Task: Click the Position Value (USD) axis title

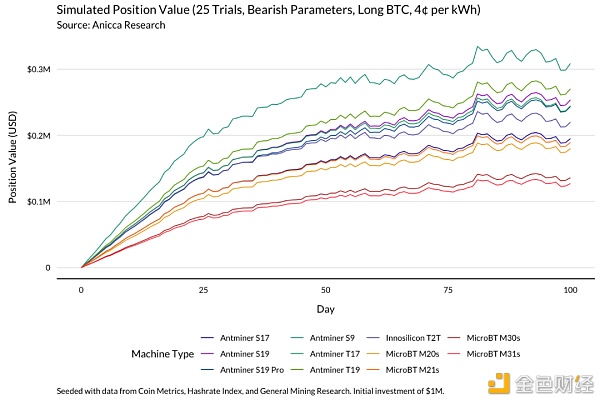Action: click(x=14, y=167)
